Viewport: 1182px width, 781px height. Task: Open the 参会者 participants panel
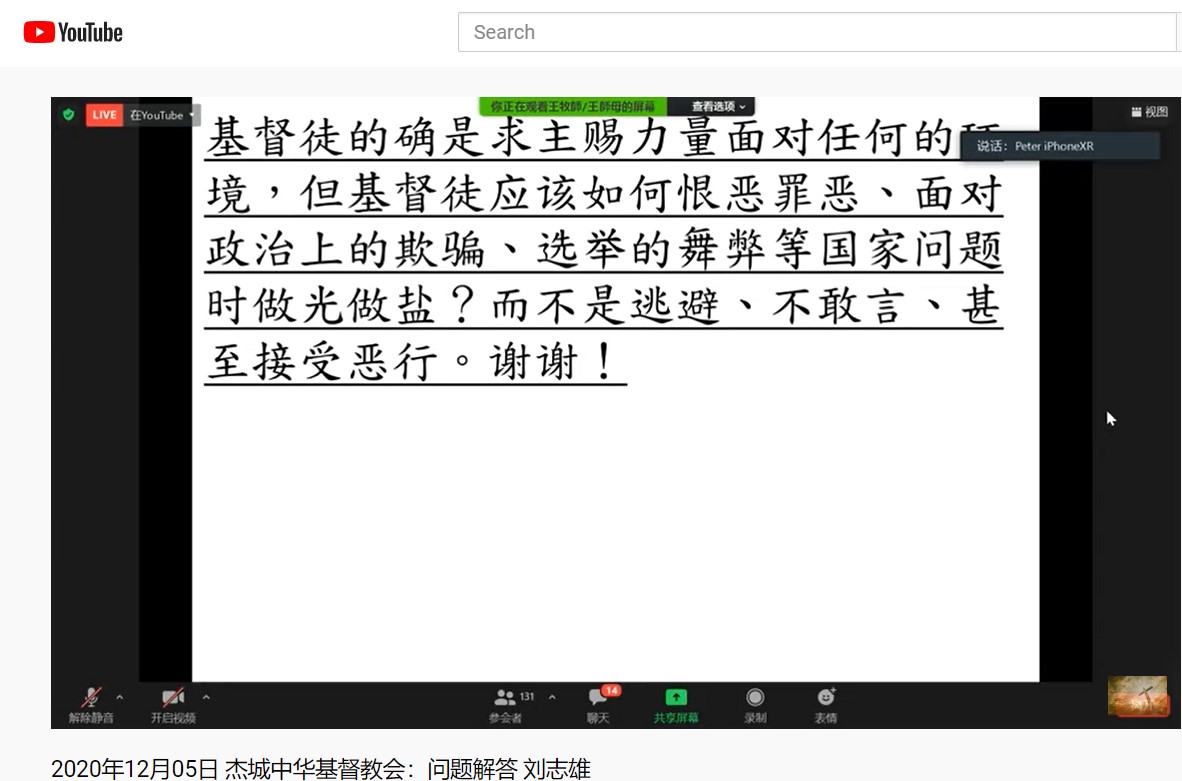click(x=506, y=698)
